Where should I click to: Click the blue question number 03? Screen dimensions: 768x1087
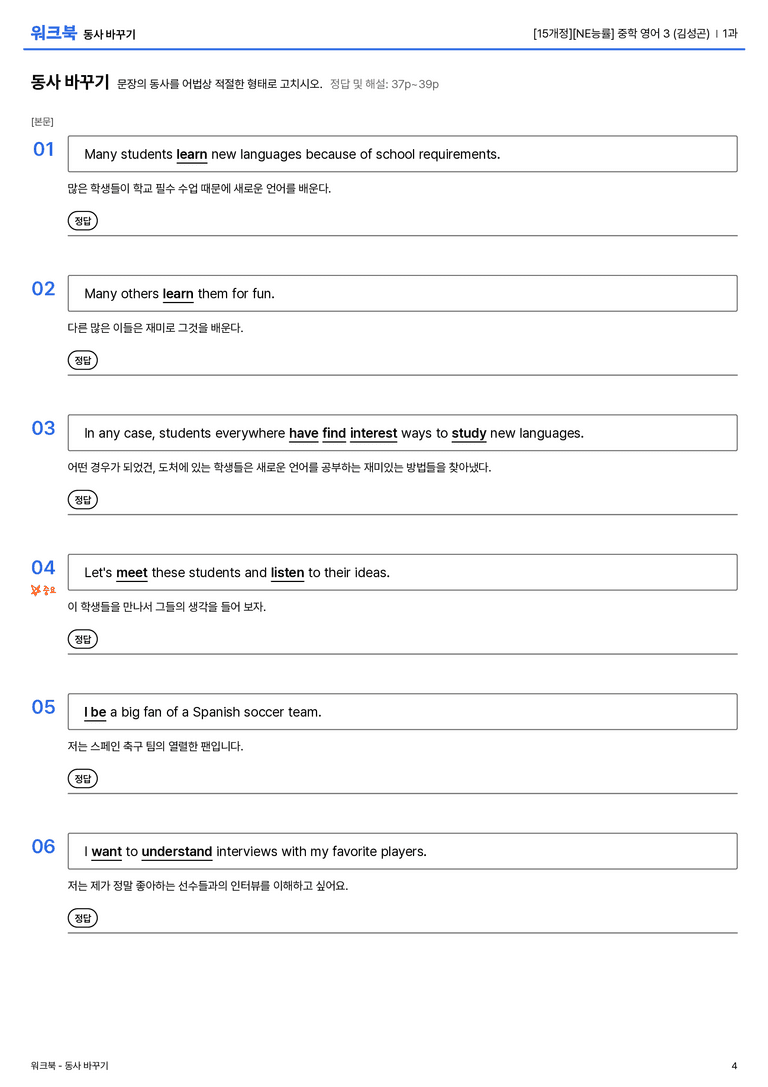[43, 428]
